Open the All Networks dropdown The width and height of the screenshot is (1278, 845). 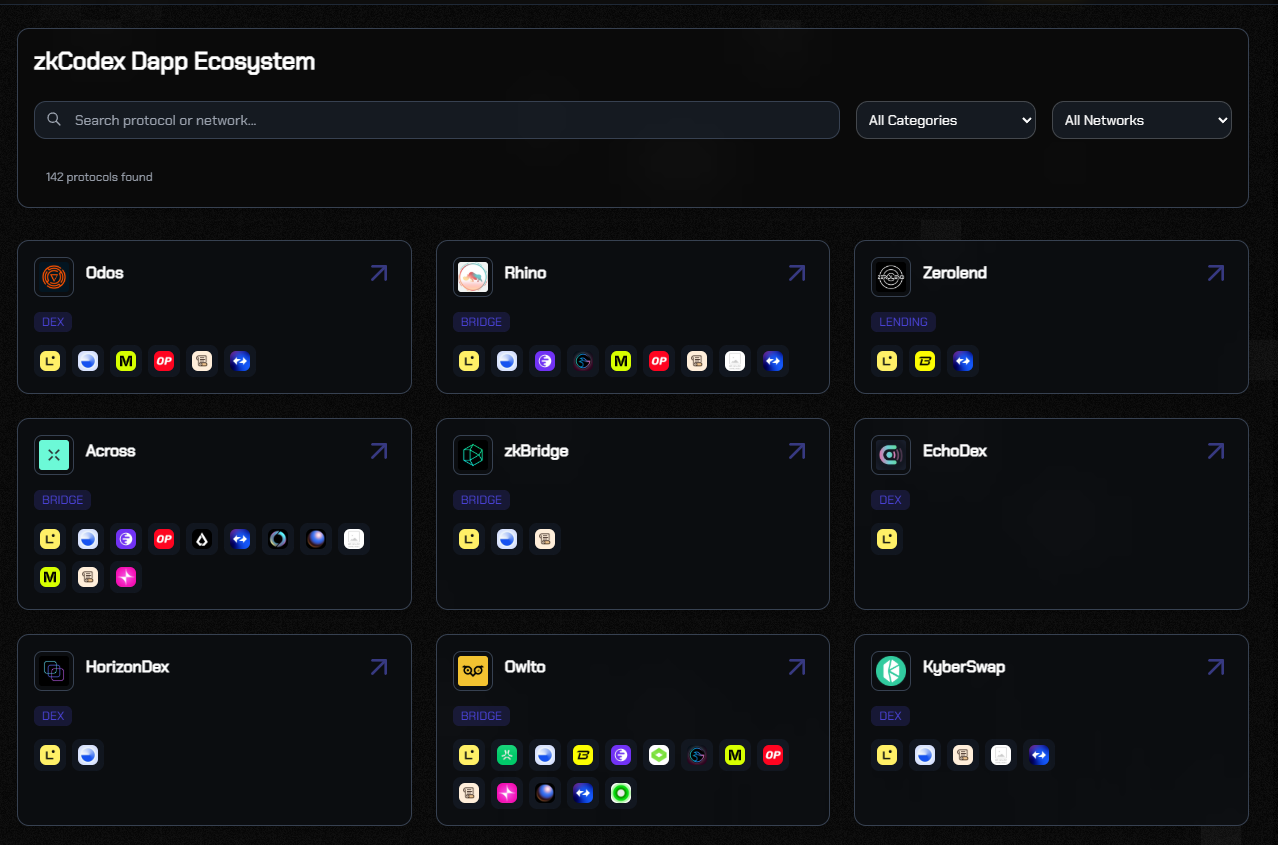[x=1141, y=120]
